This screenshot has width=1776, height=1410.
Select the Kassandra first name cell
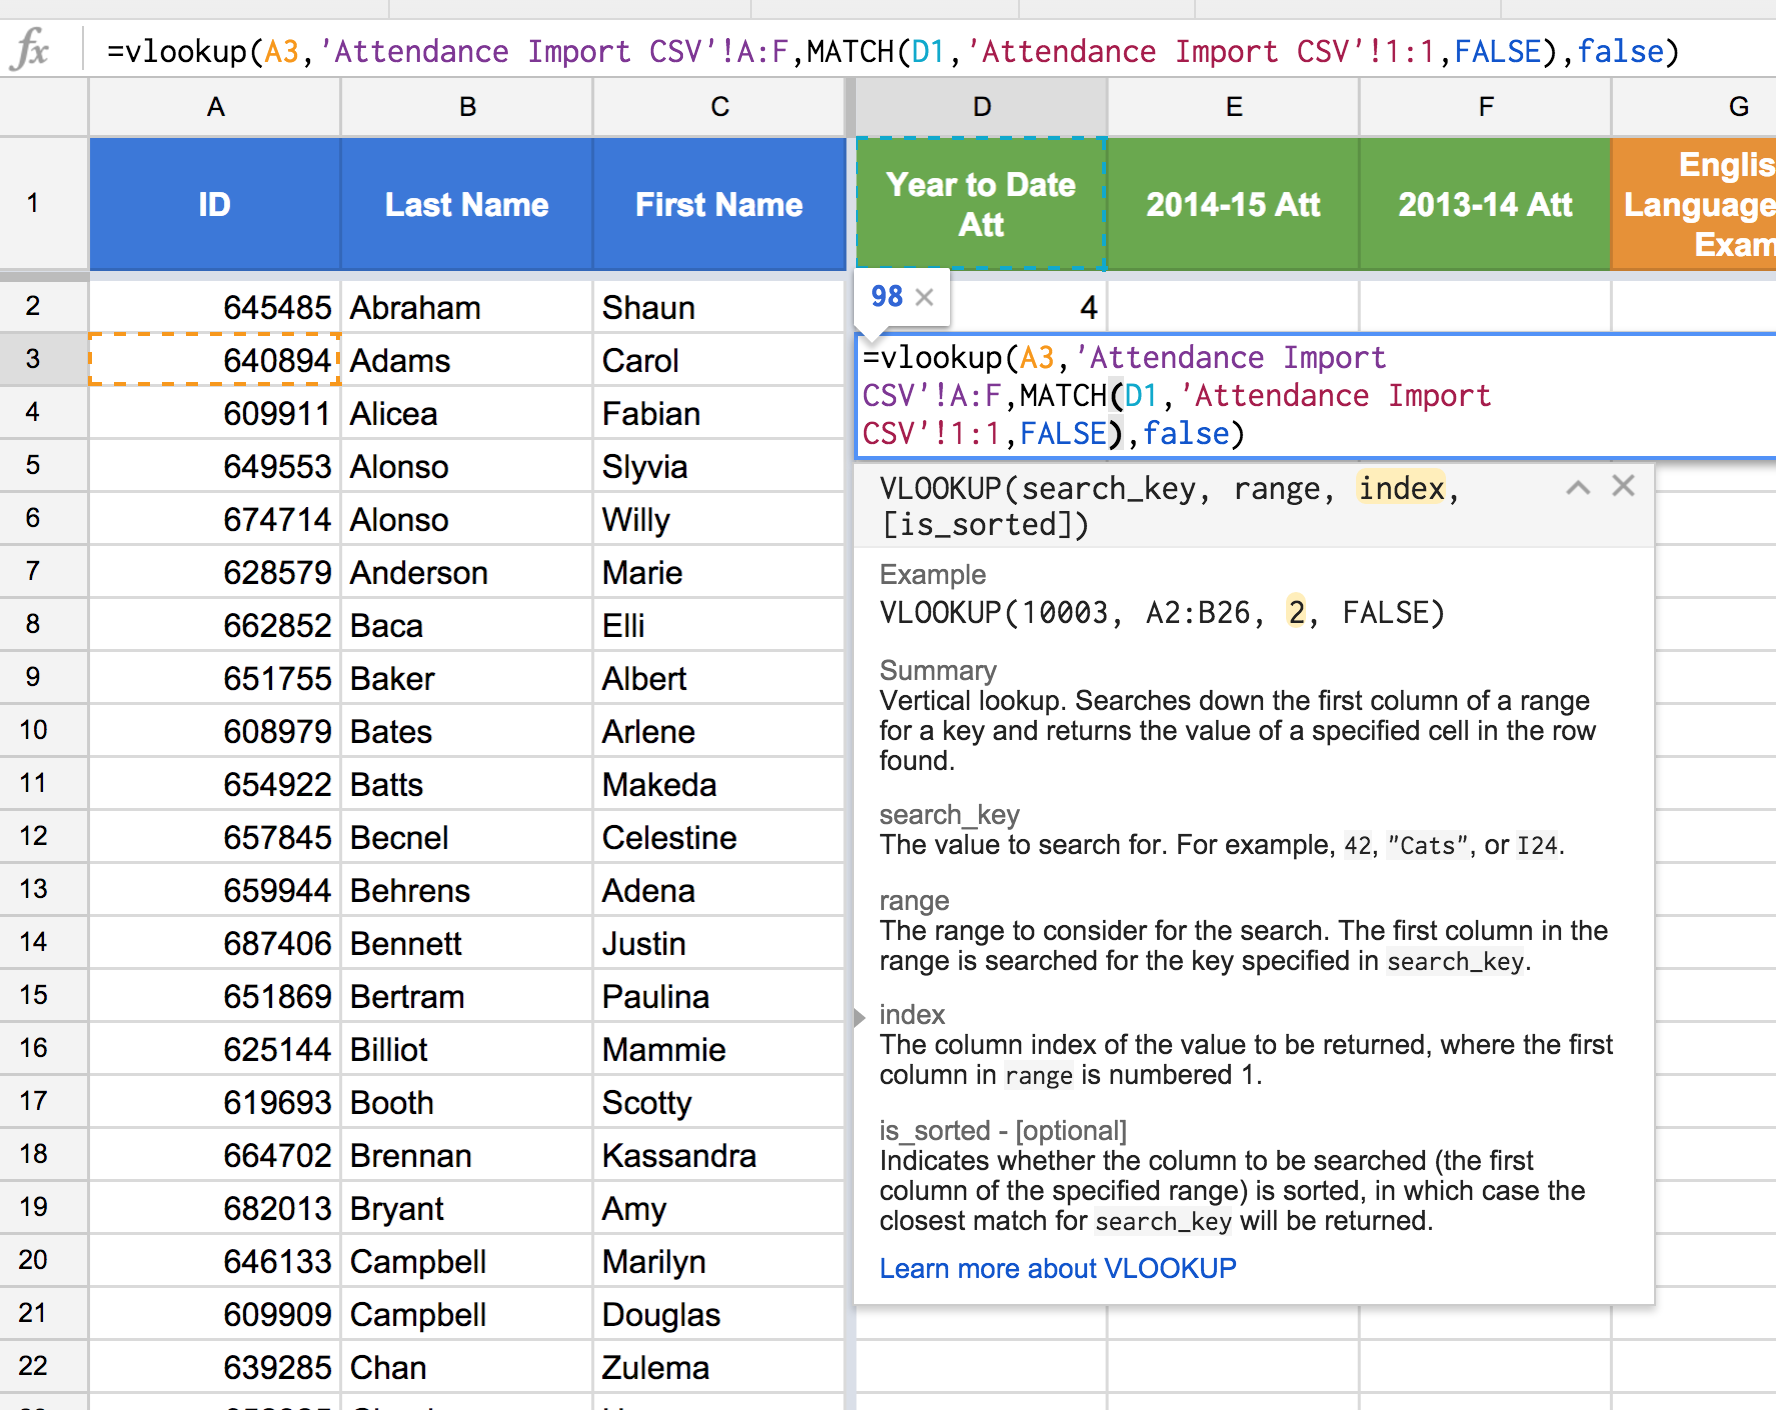coord(719,1155)
